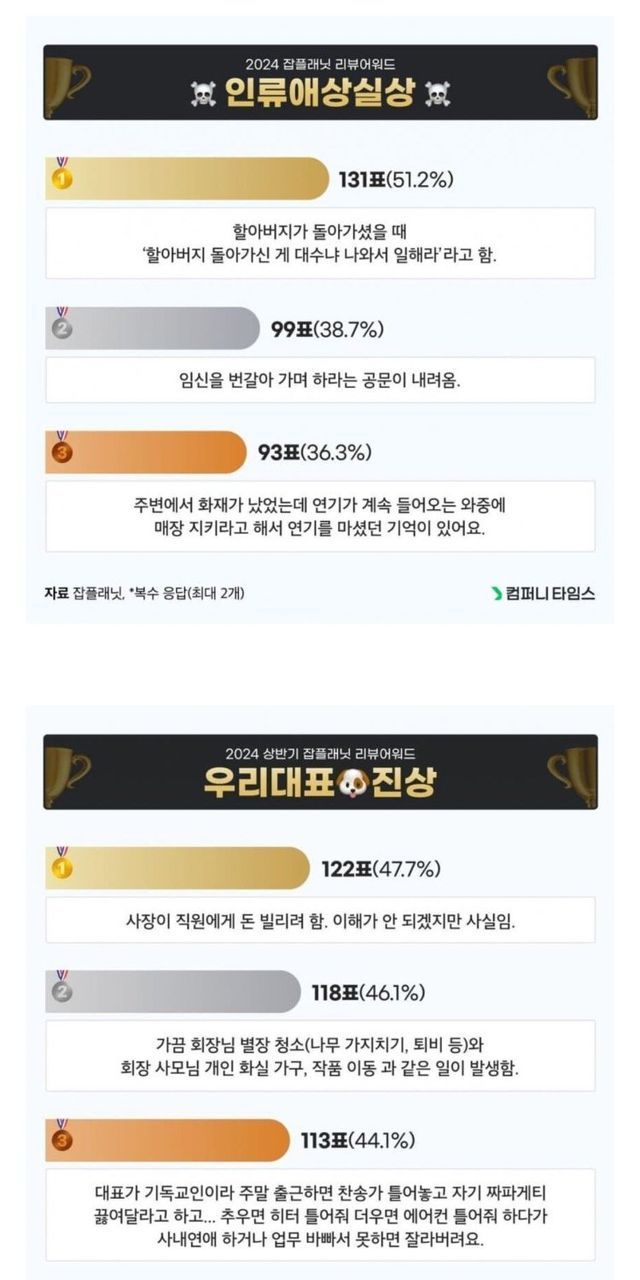Click the right skull icon beside 인류애상실상
The height and width of the screenshot is (1280, 640).
tap(438, 96)
